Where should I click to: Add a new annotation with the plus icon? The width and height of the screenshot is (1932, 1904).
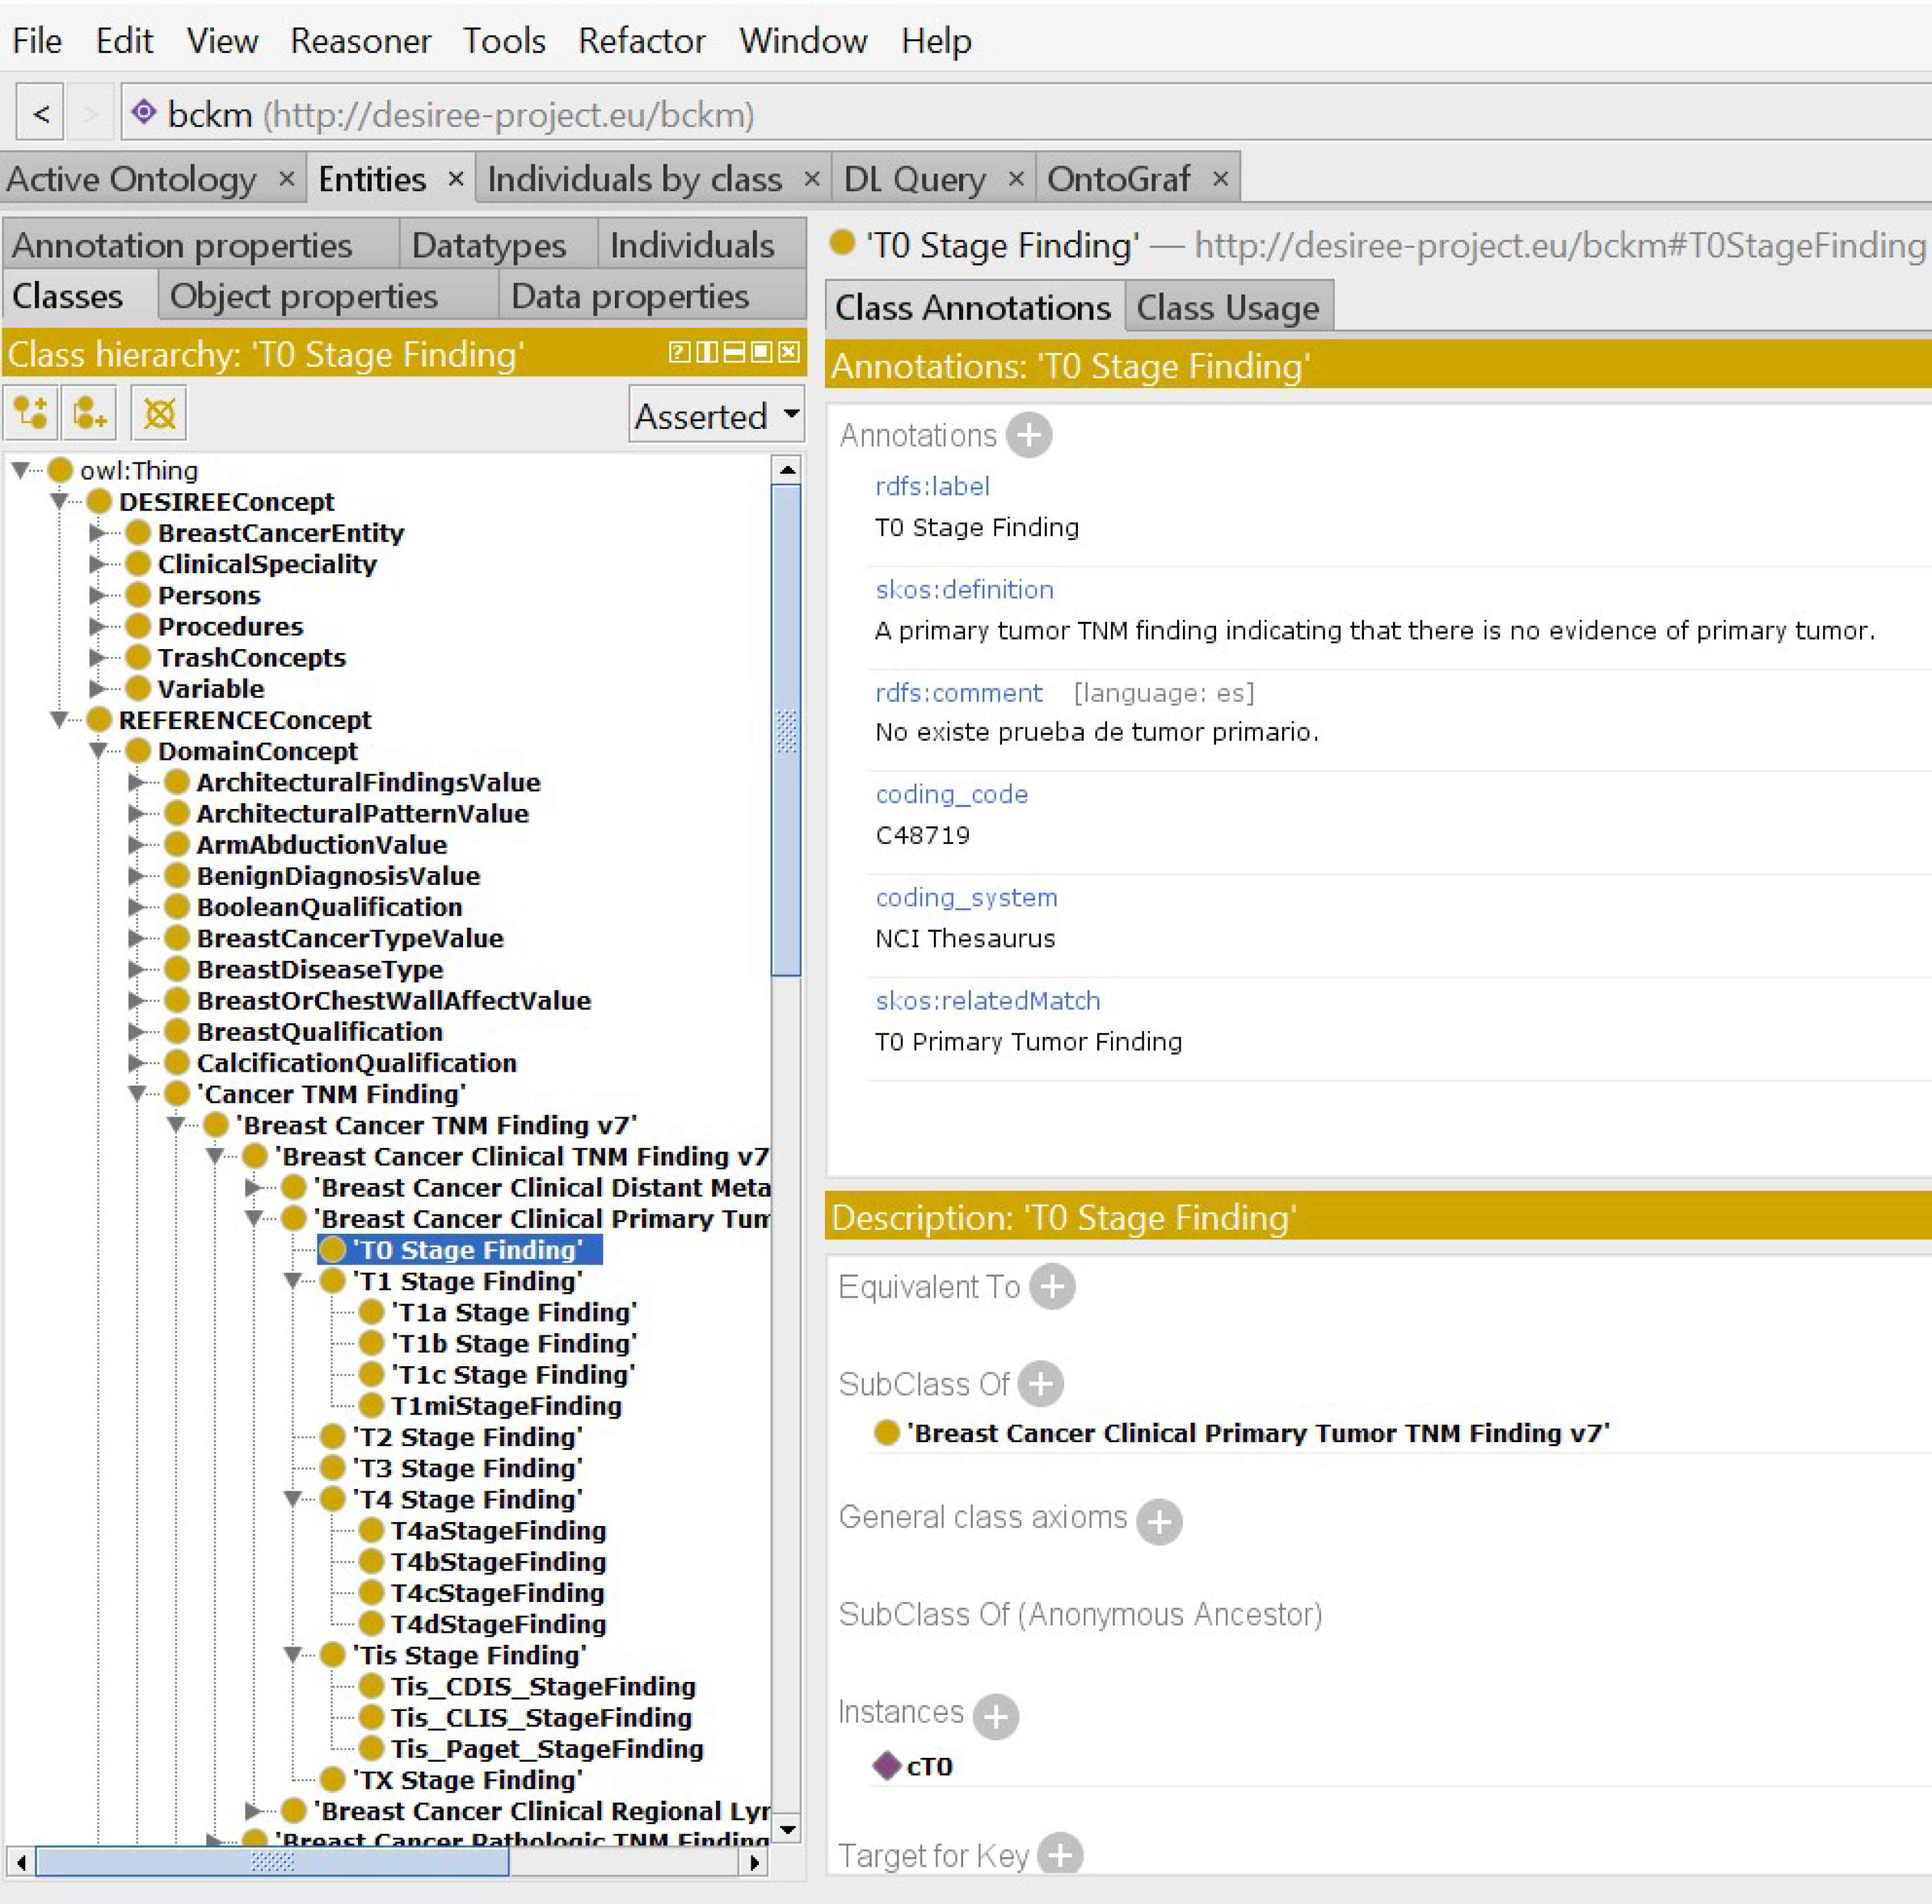(1029, 435)
